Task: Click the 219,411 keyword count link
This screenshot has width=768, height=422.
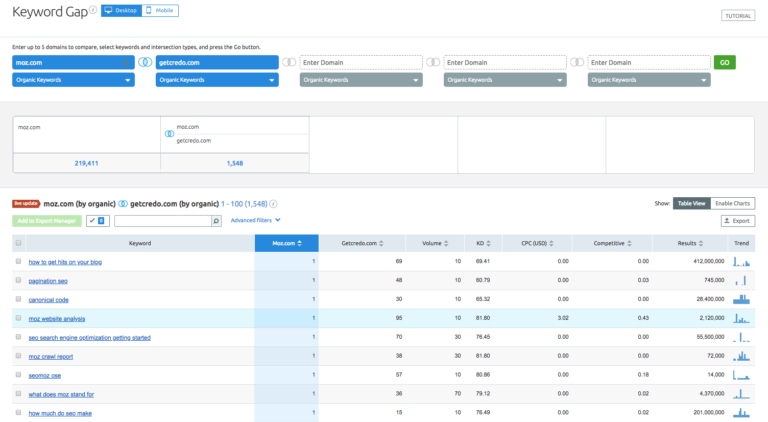Action: click(86, 163)
